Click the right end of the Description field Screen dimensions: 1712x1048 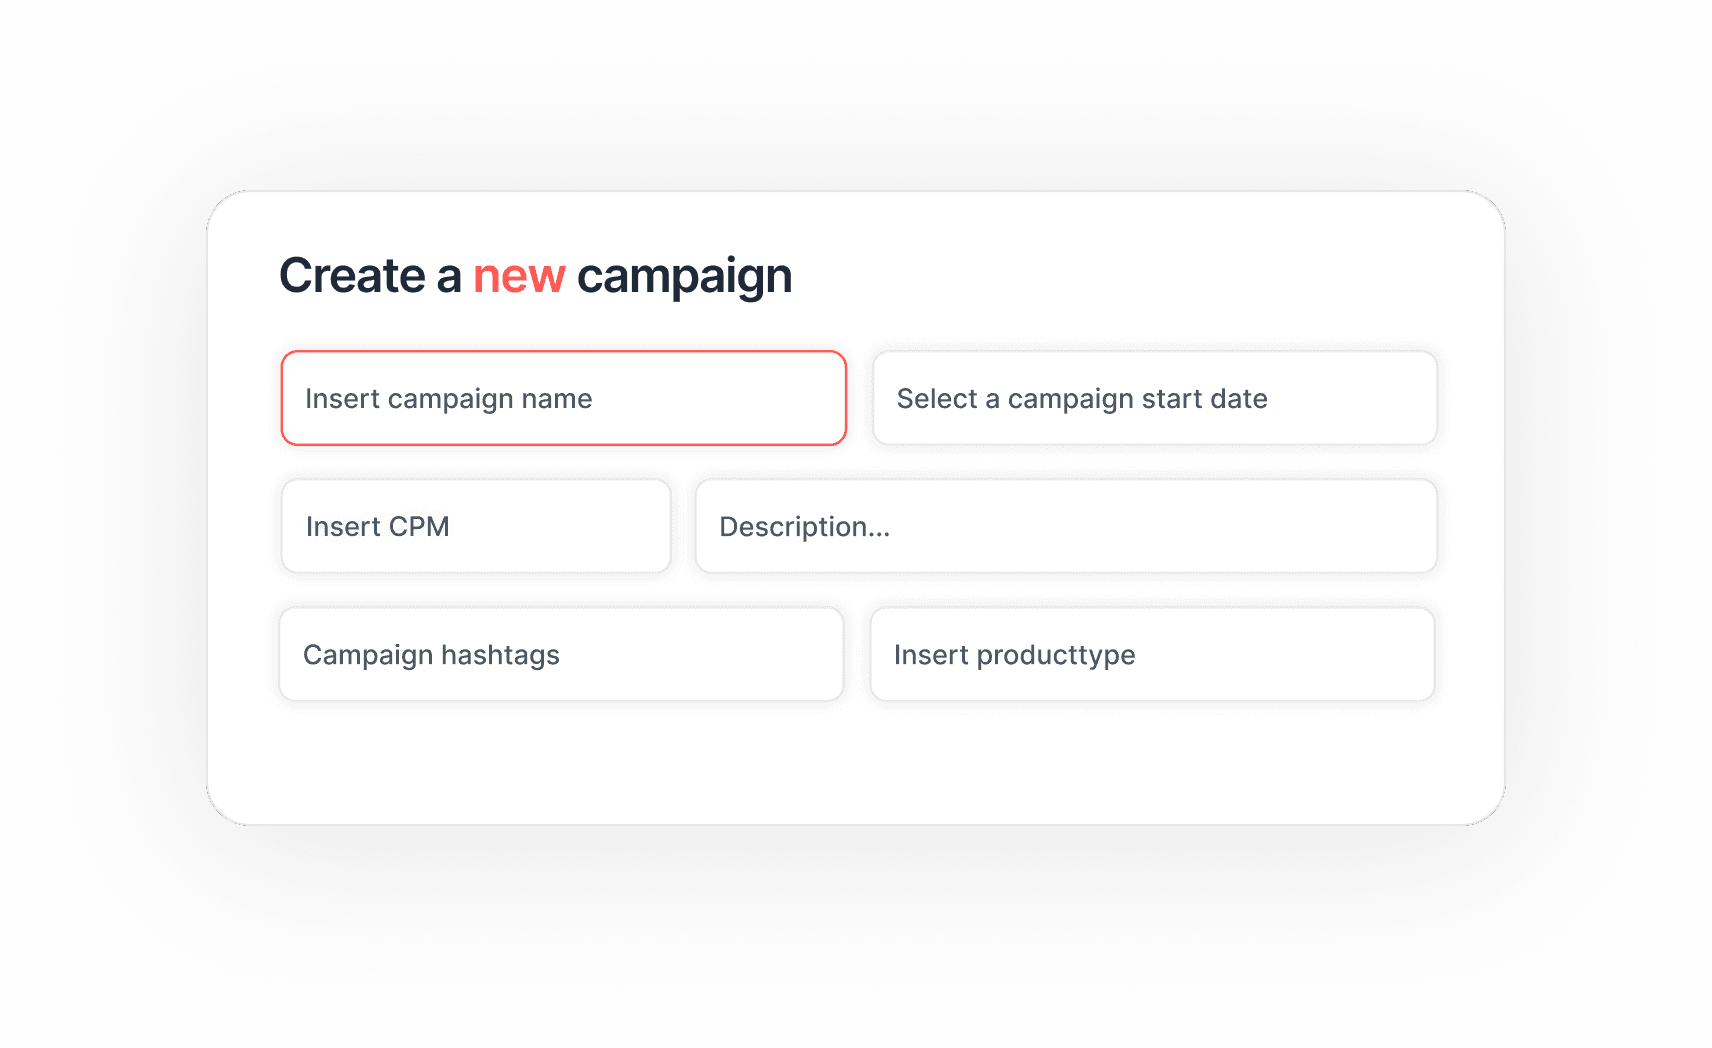[x=1390, y=526]
